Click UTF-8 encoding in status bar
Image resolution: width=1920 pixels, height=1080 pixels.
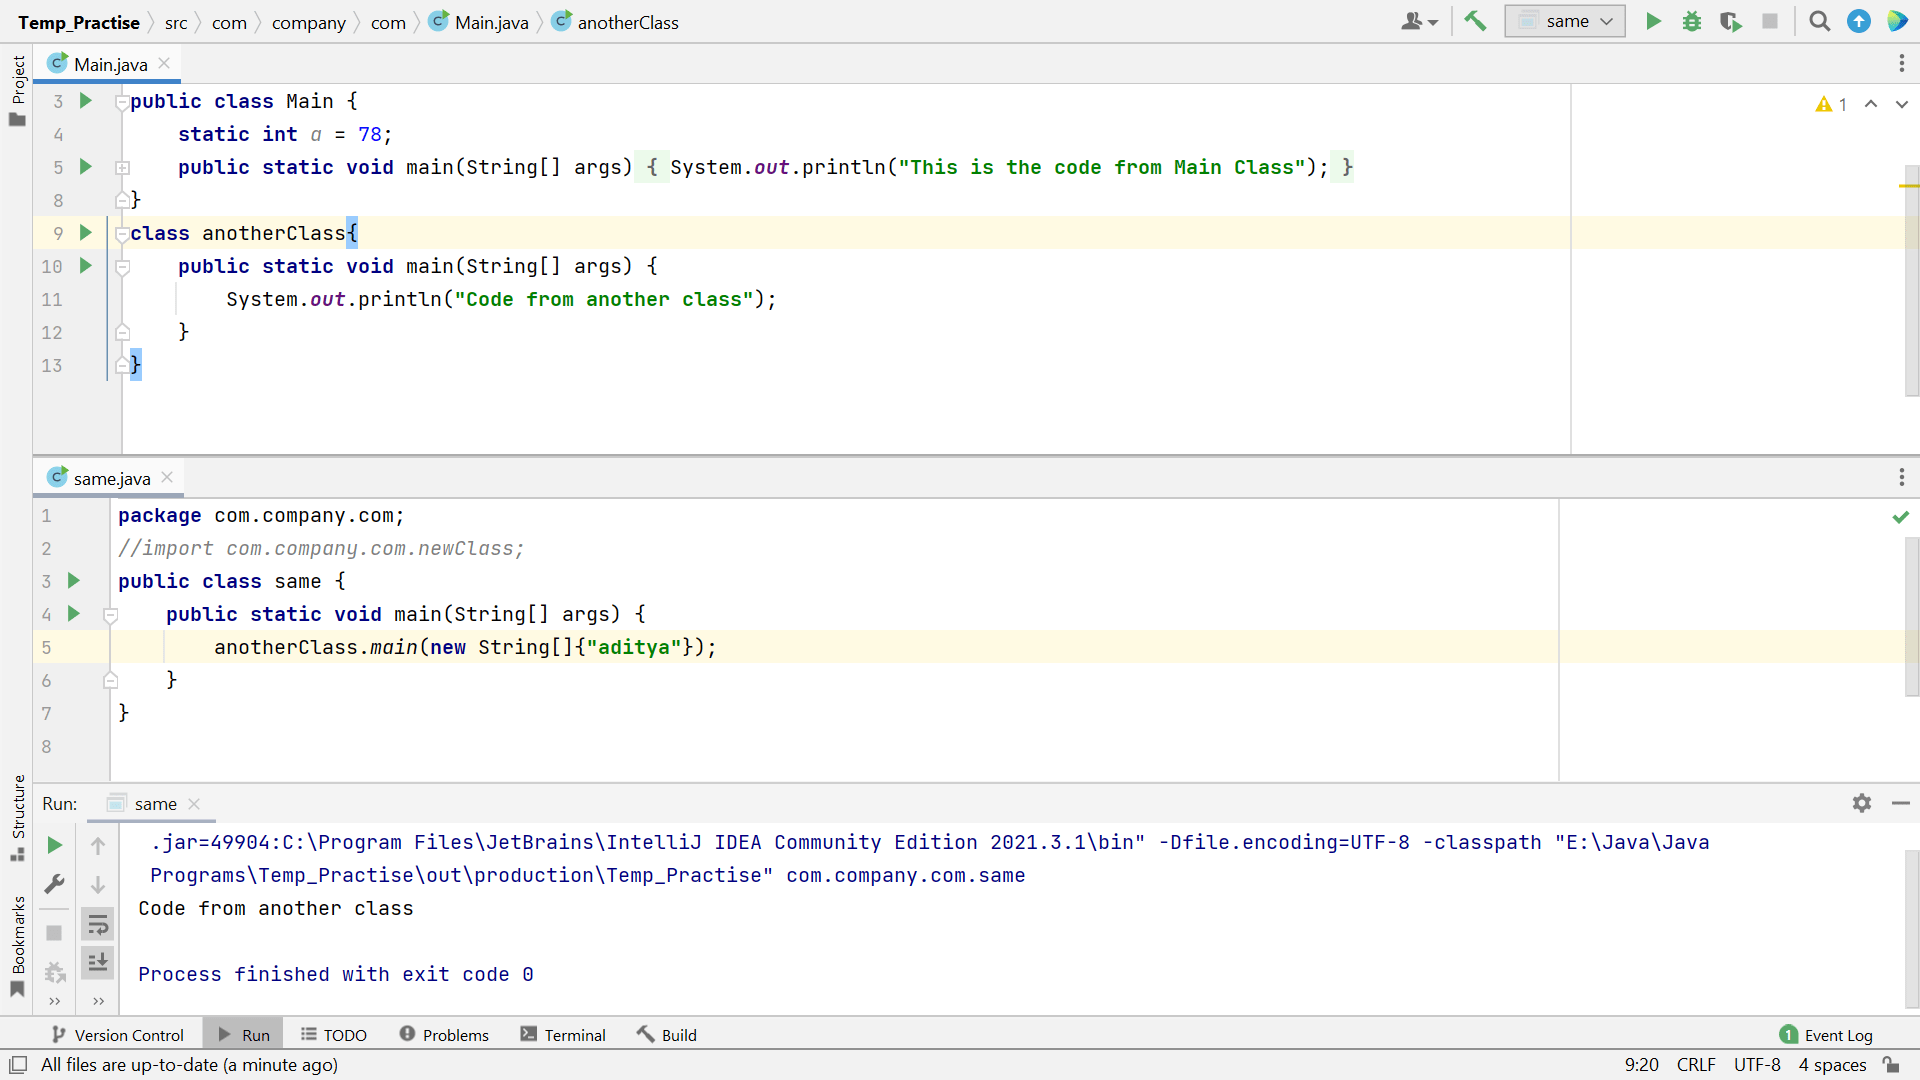pyautogui.click(x=1756, y=1064)
